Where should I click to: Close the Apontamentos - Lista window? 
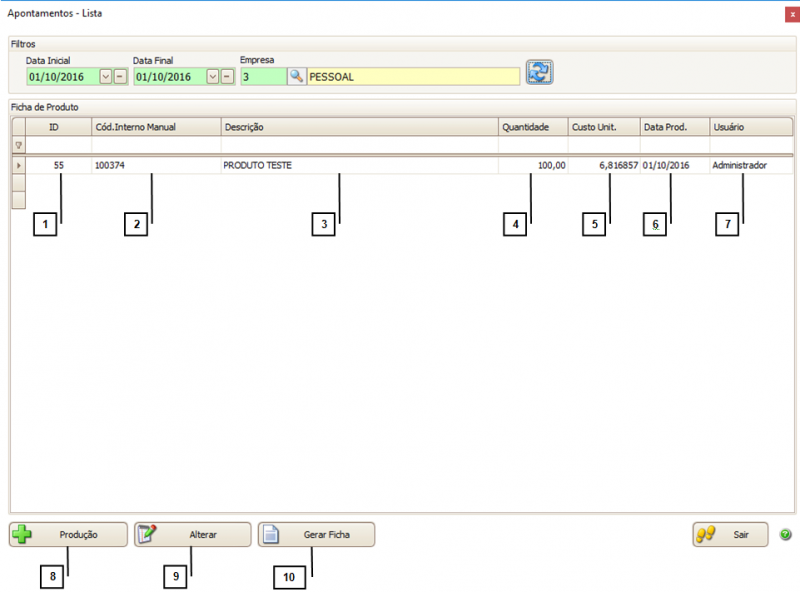[x=791, y=15]
